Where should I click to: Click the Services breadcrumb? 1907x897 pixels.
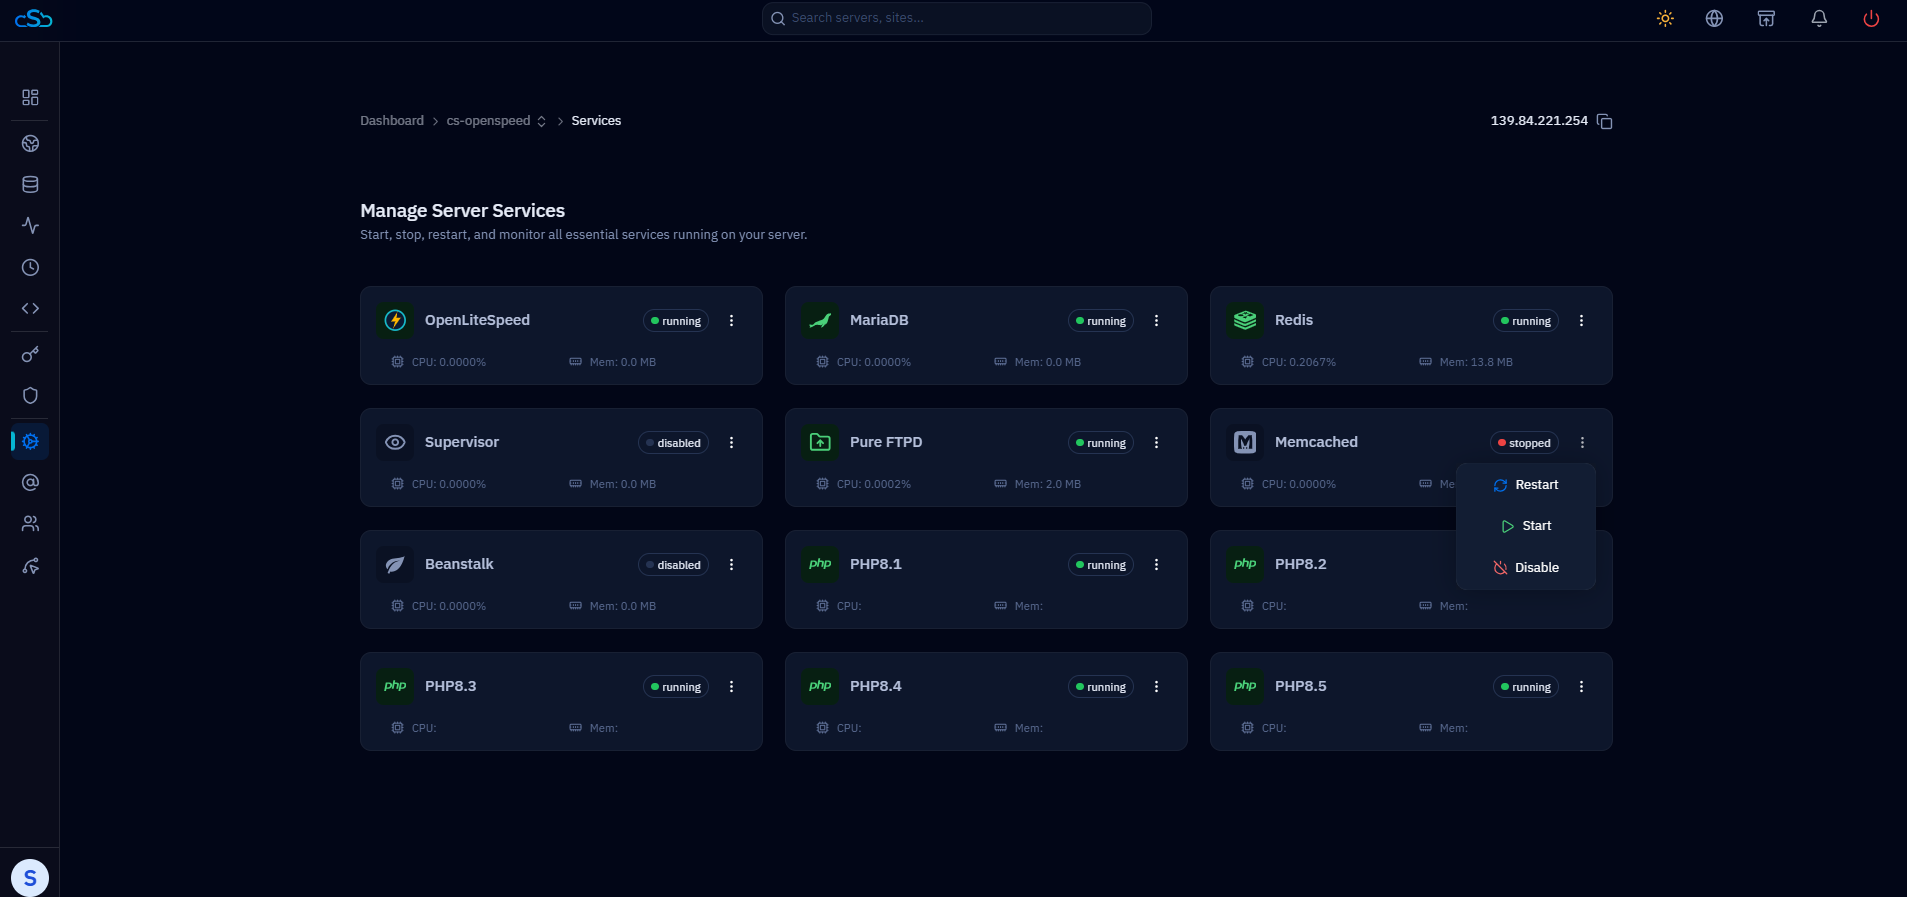pos(596,121)
